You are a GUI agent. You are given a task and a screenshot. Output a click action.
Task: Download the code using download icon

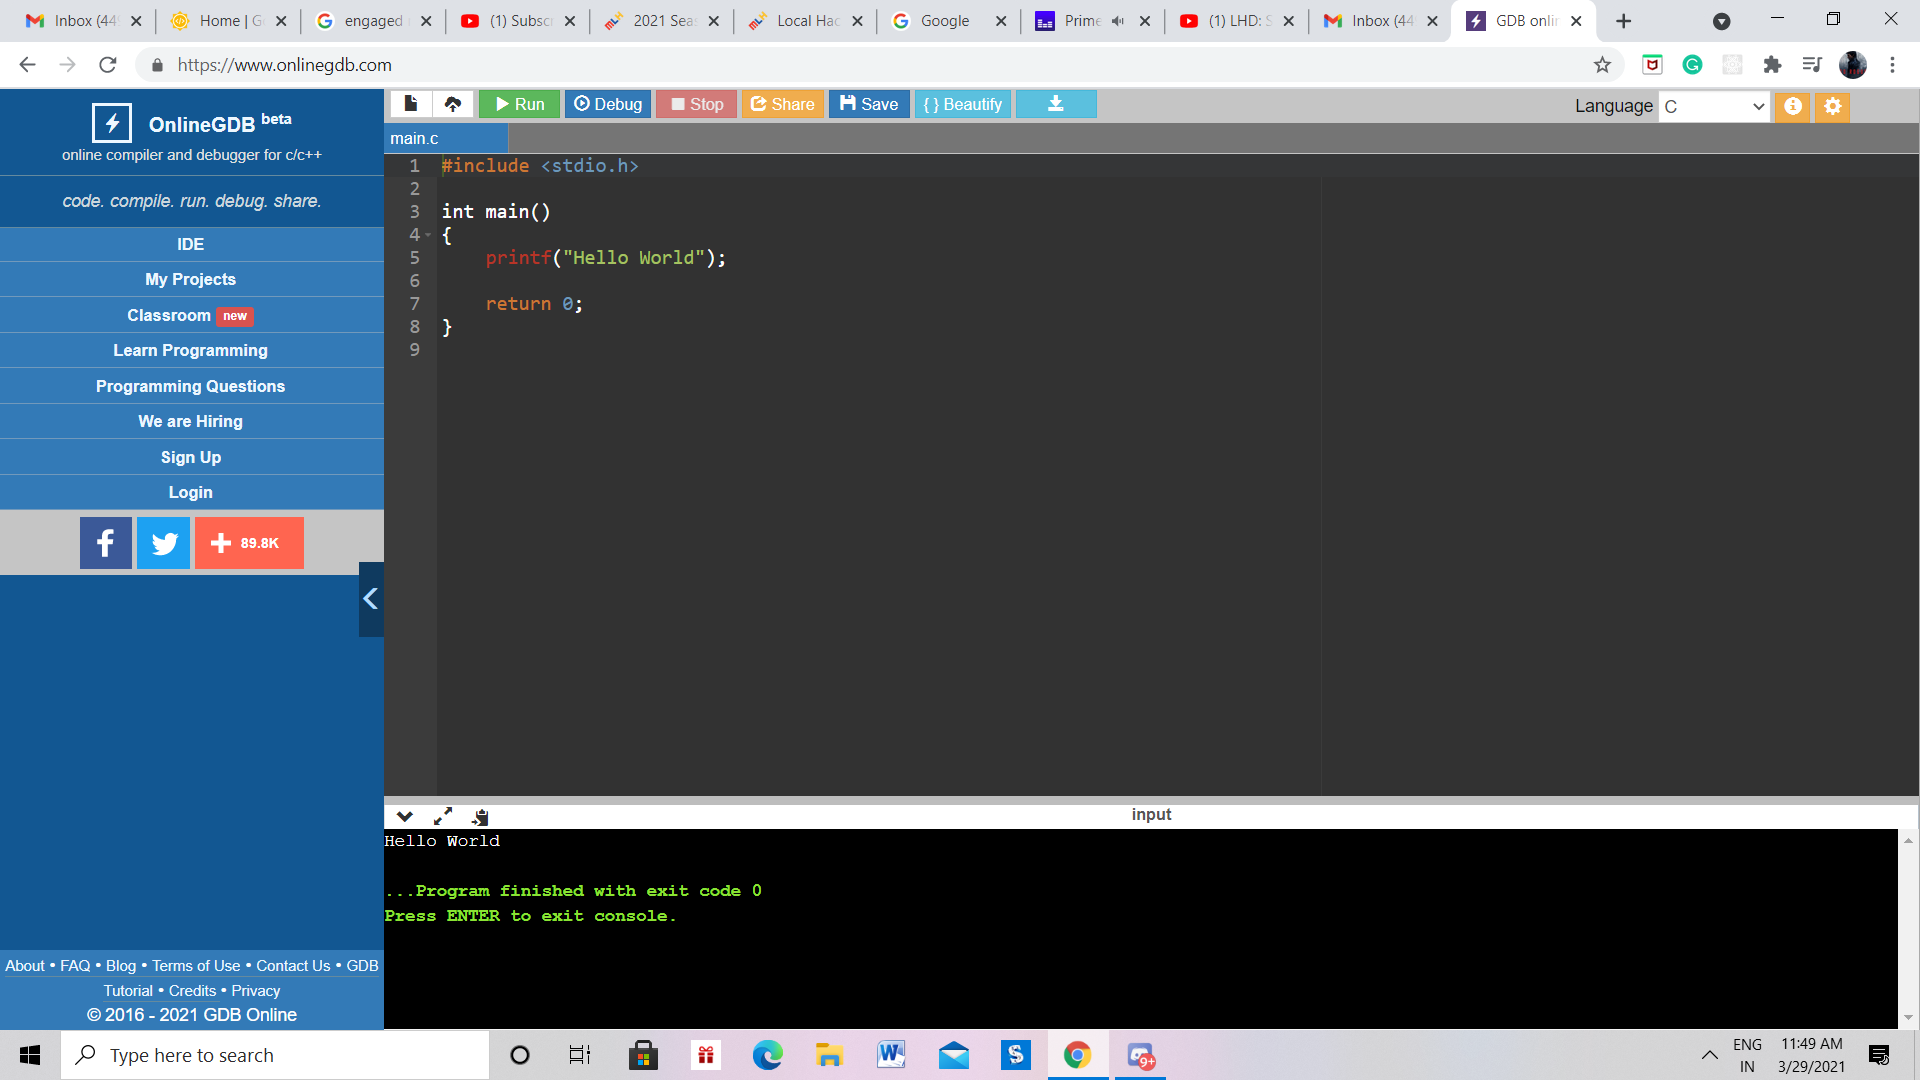[x=1055, y=104]
